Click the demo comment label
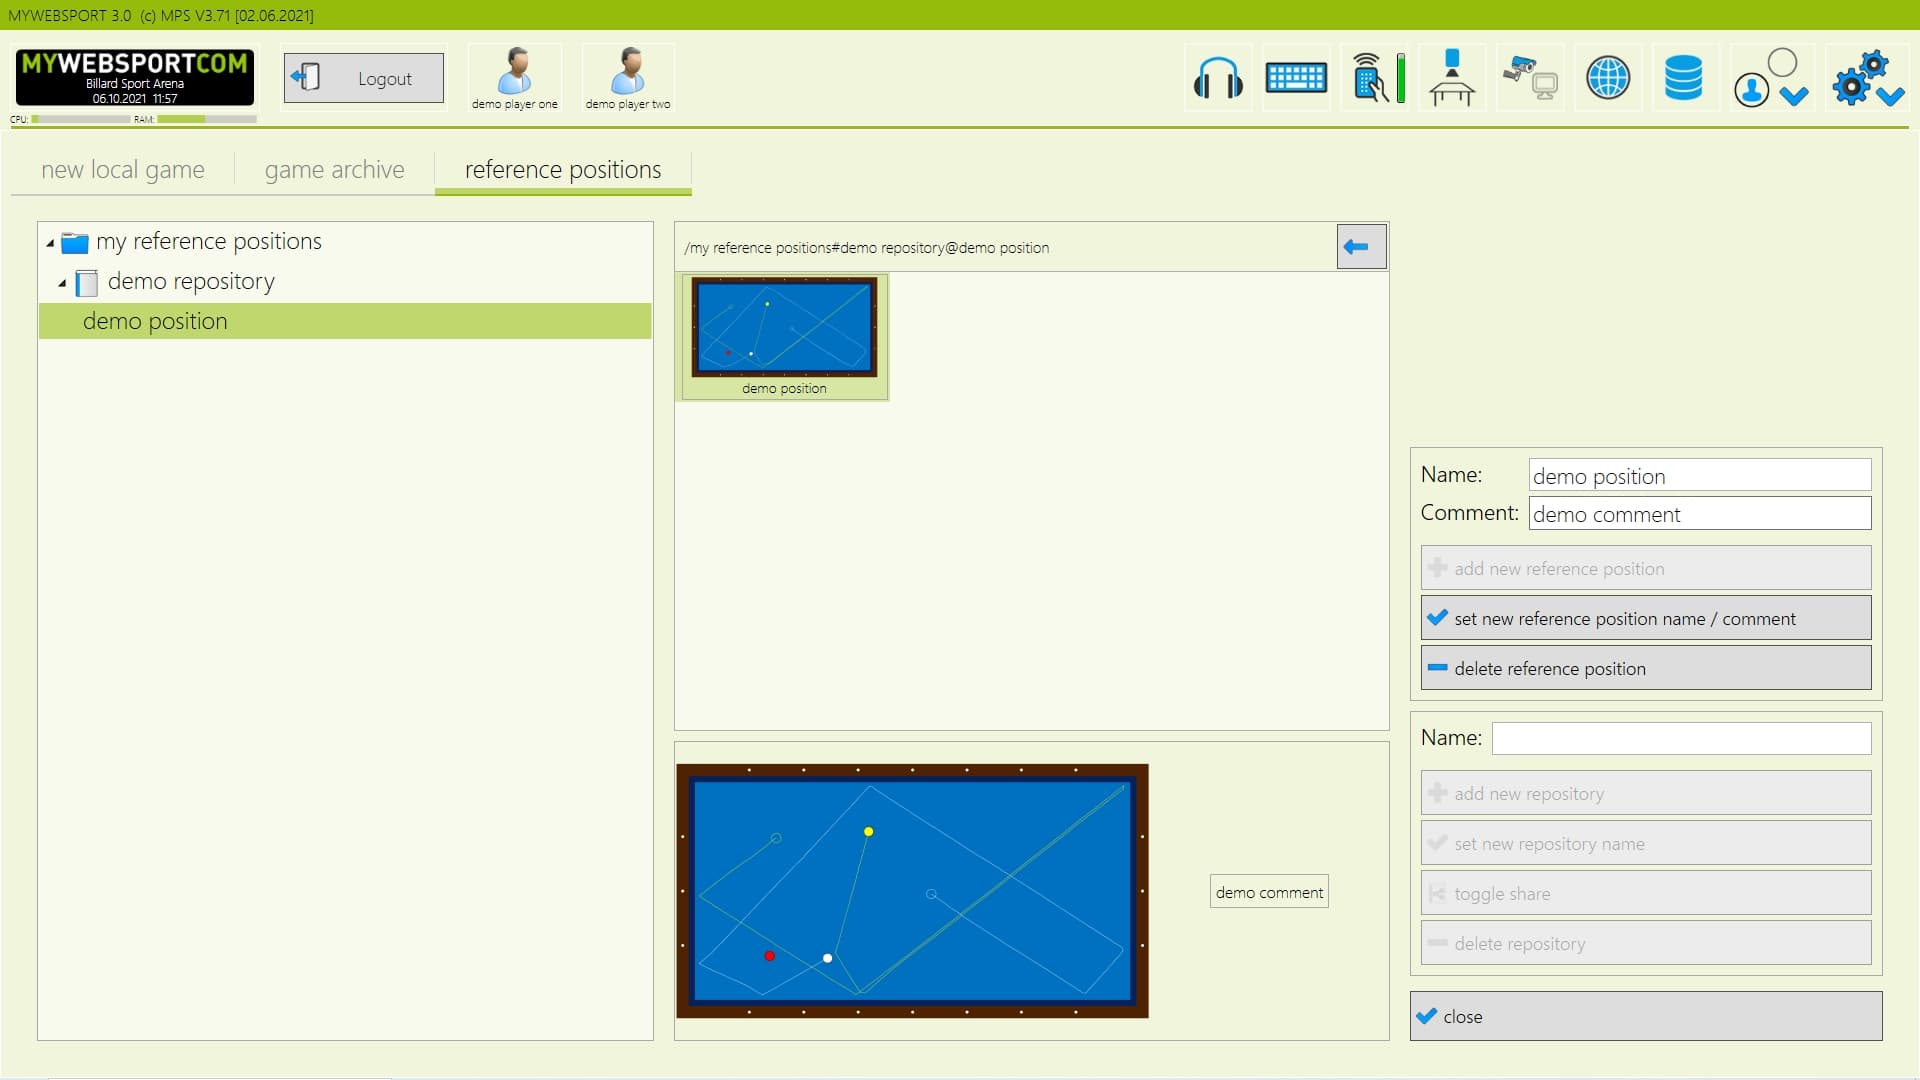 click(1269, 892)
